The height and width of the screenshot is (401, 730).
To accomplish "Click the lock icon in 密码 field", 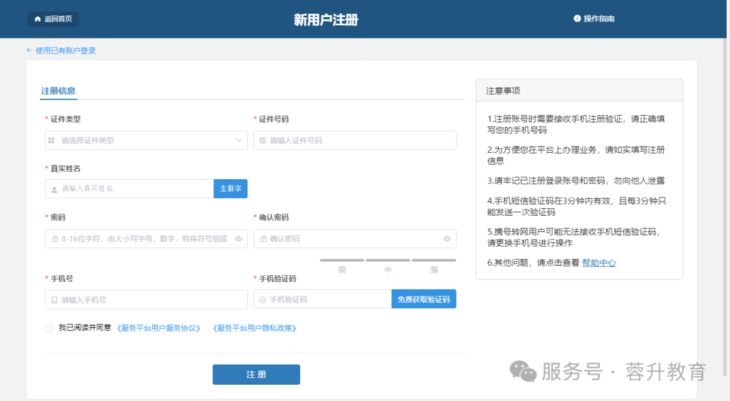I will pos(52,239).
